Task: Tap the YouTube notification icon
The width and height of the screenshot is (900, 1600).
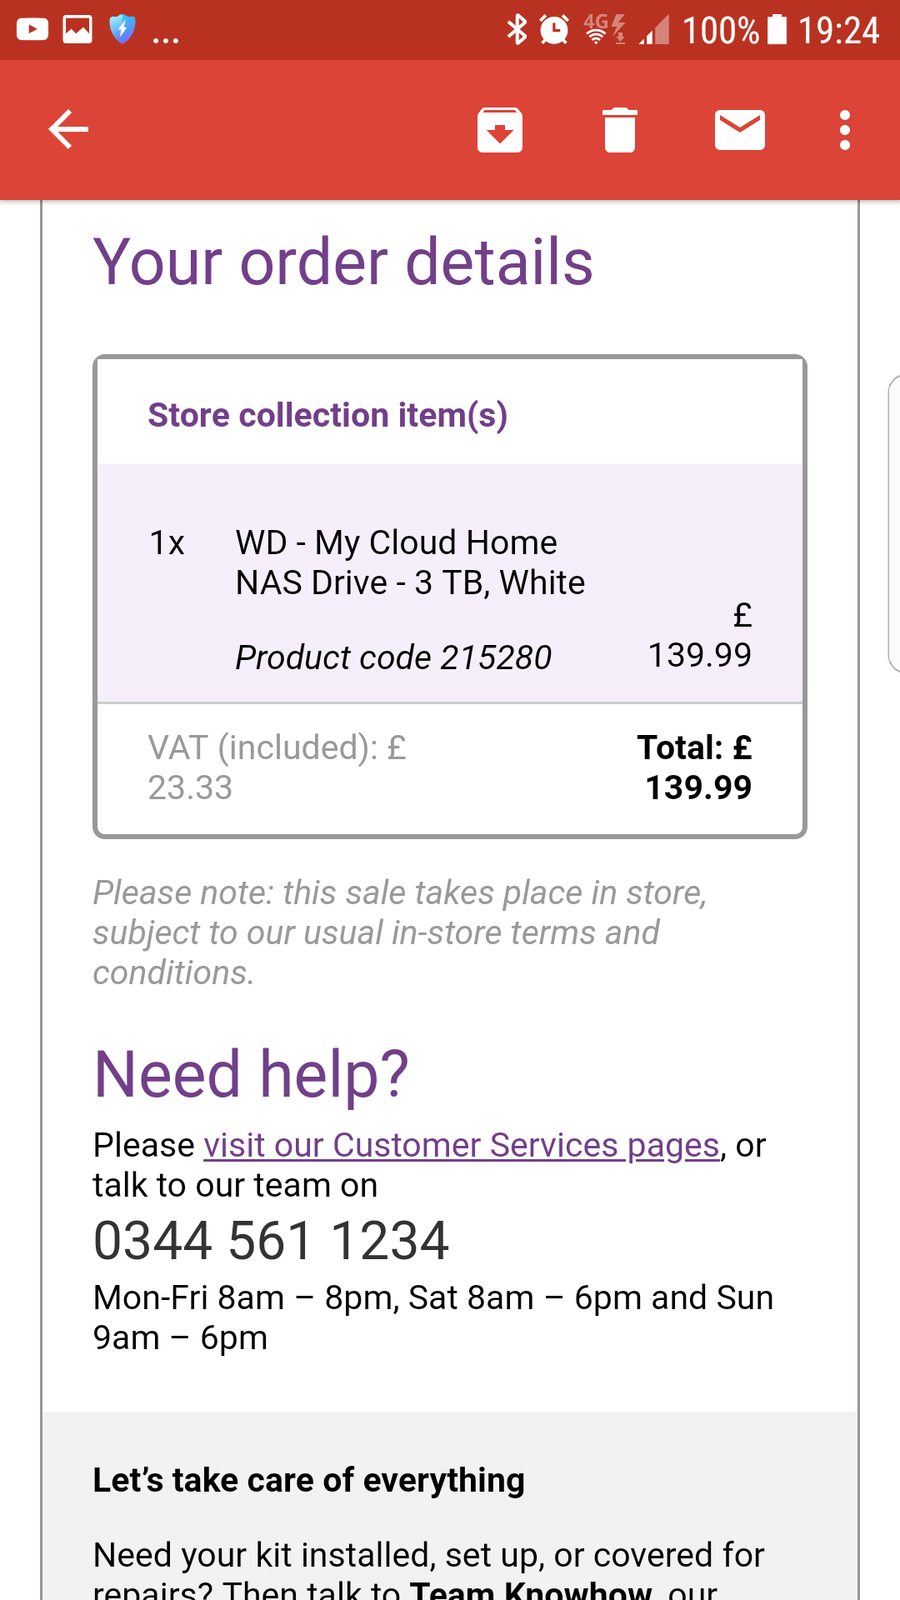Action: (32, 30)
